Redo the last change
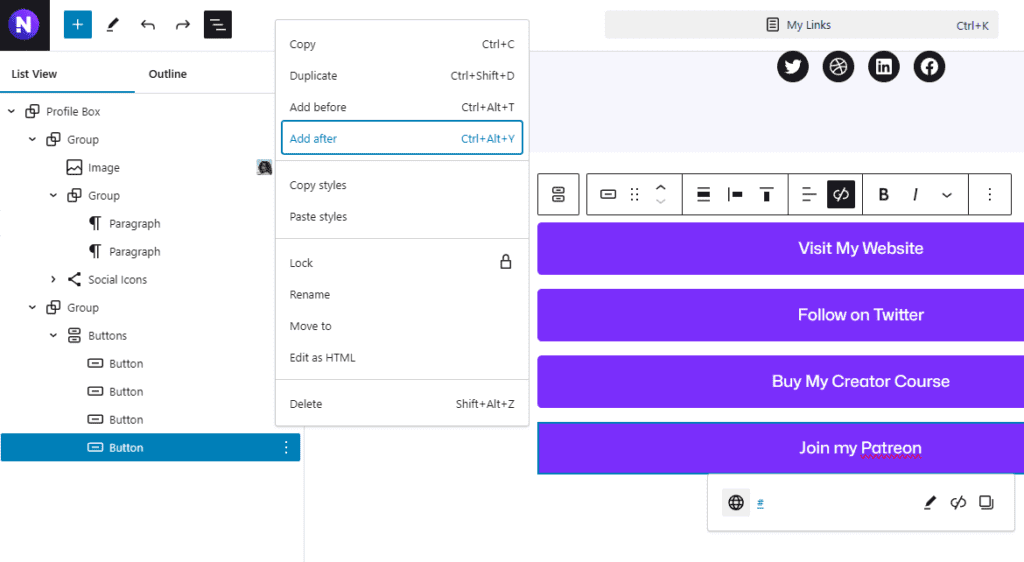 (x=183, y=25)
